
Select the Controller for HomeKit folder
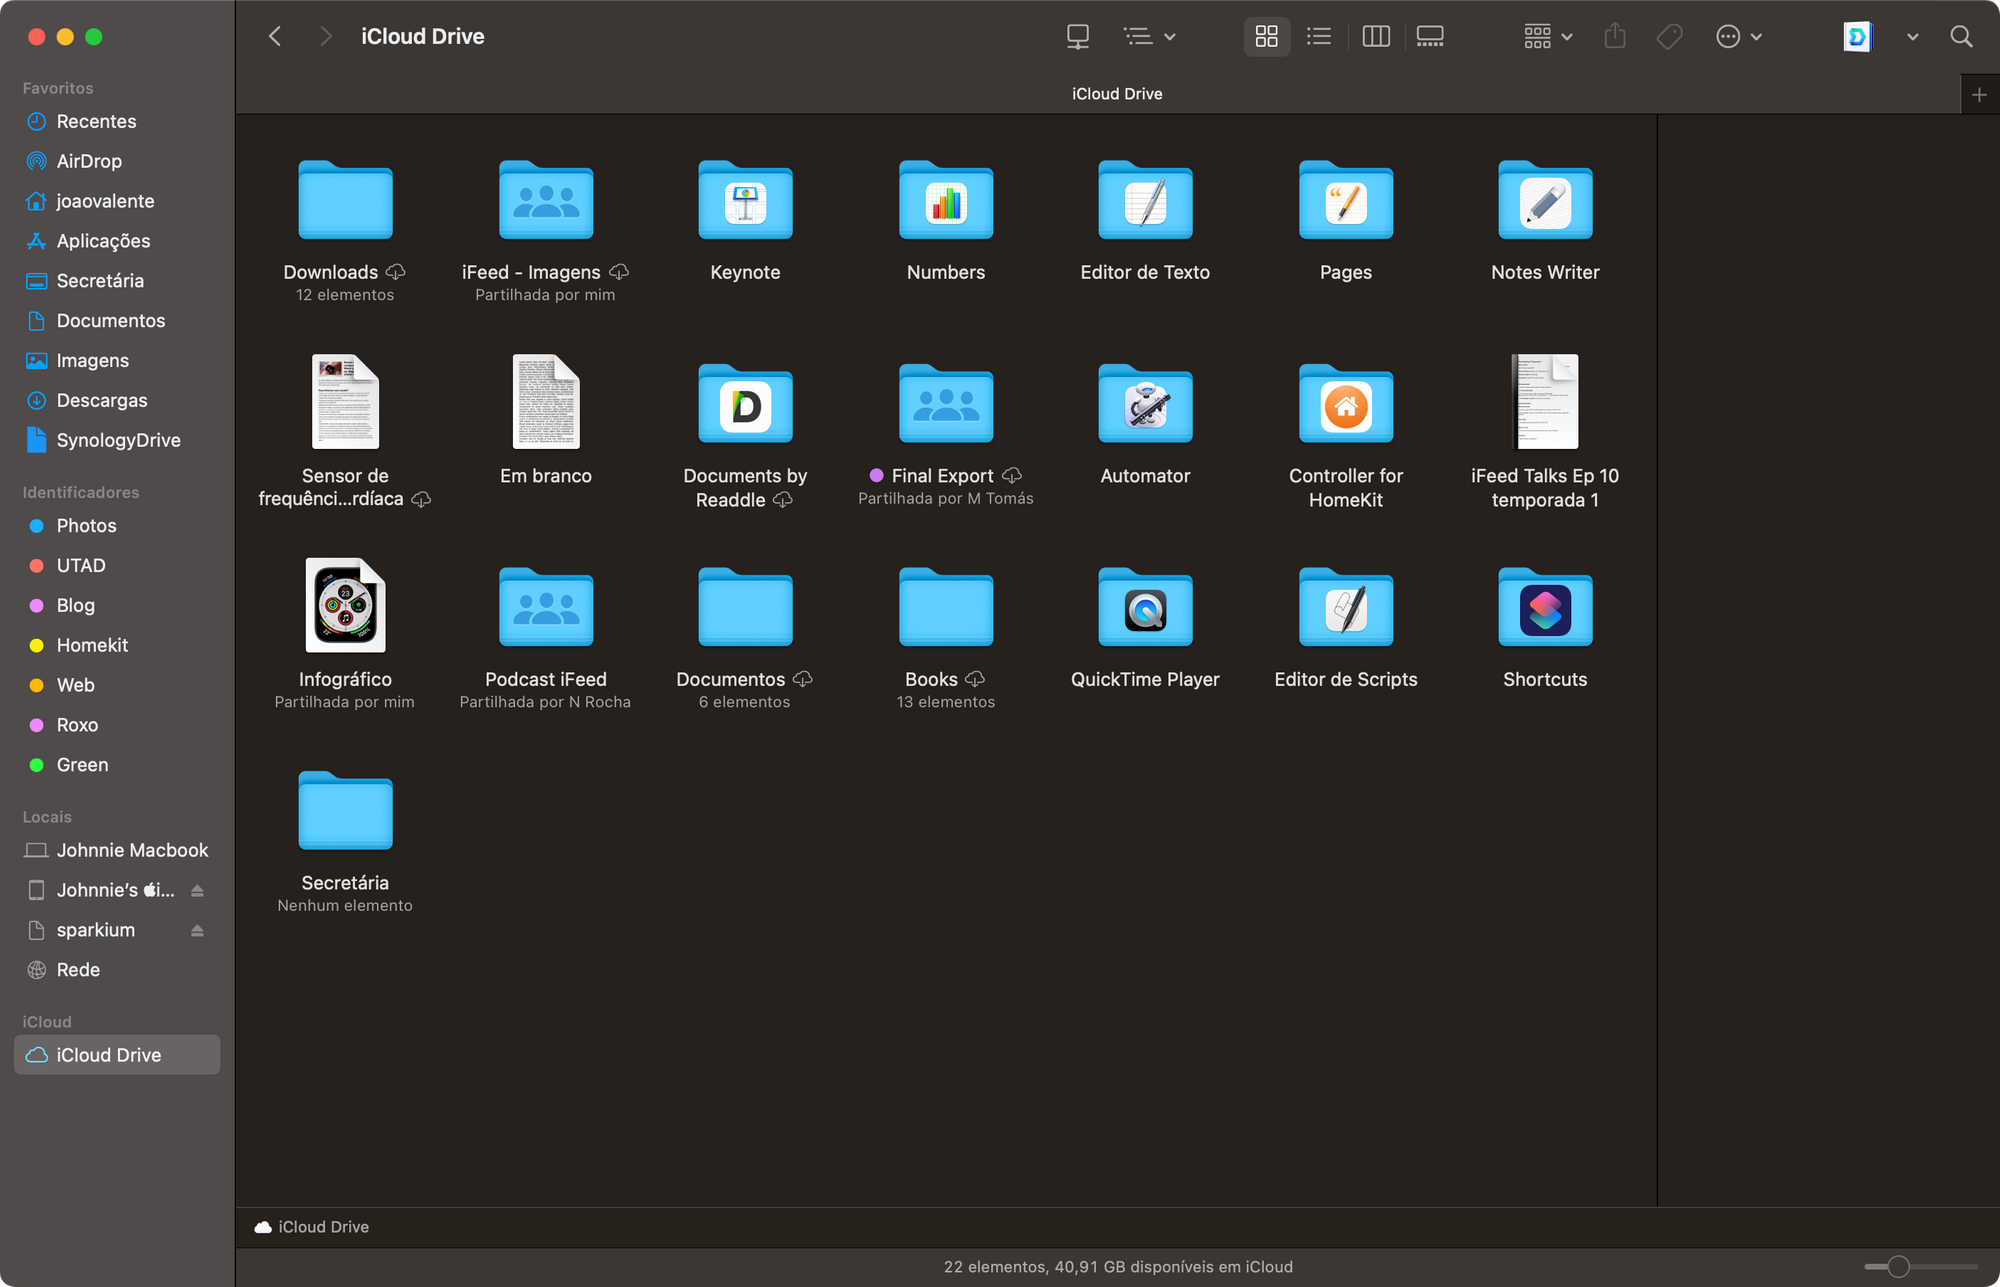(1345, 404)
